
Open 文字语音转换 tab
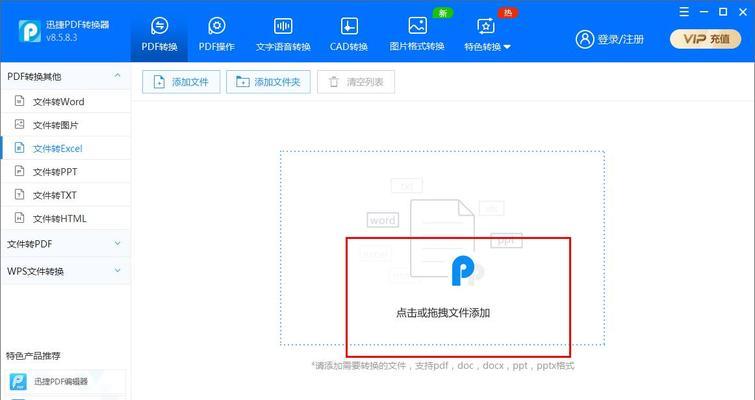click(283, 34)
